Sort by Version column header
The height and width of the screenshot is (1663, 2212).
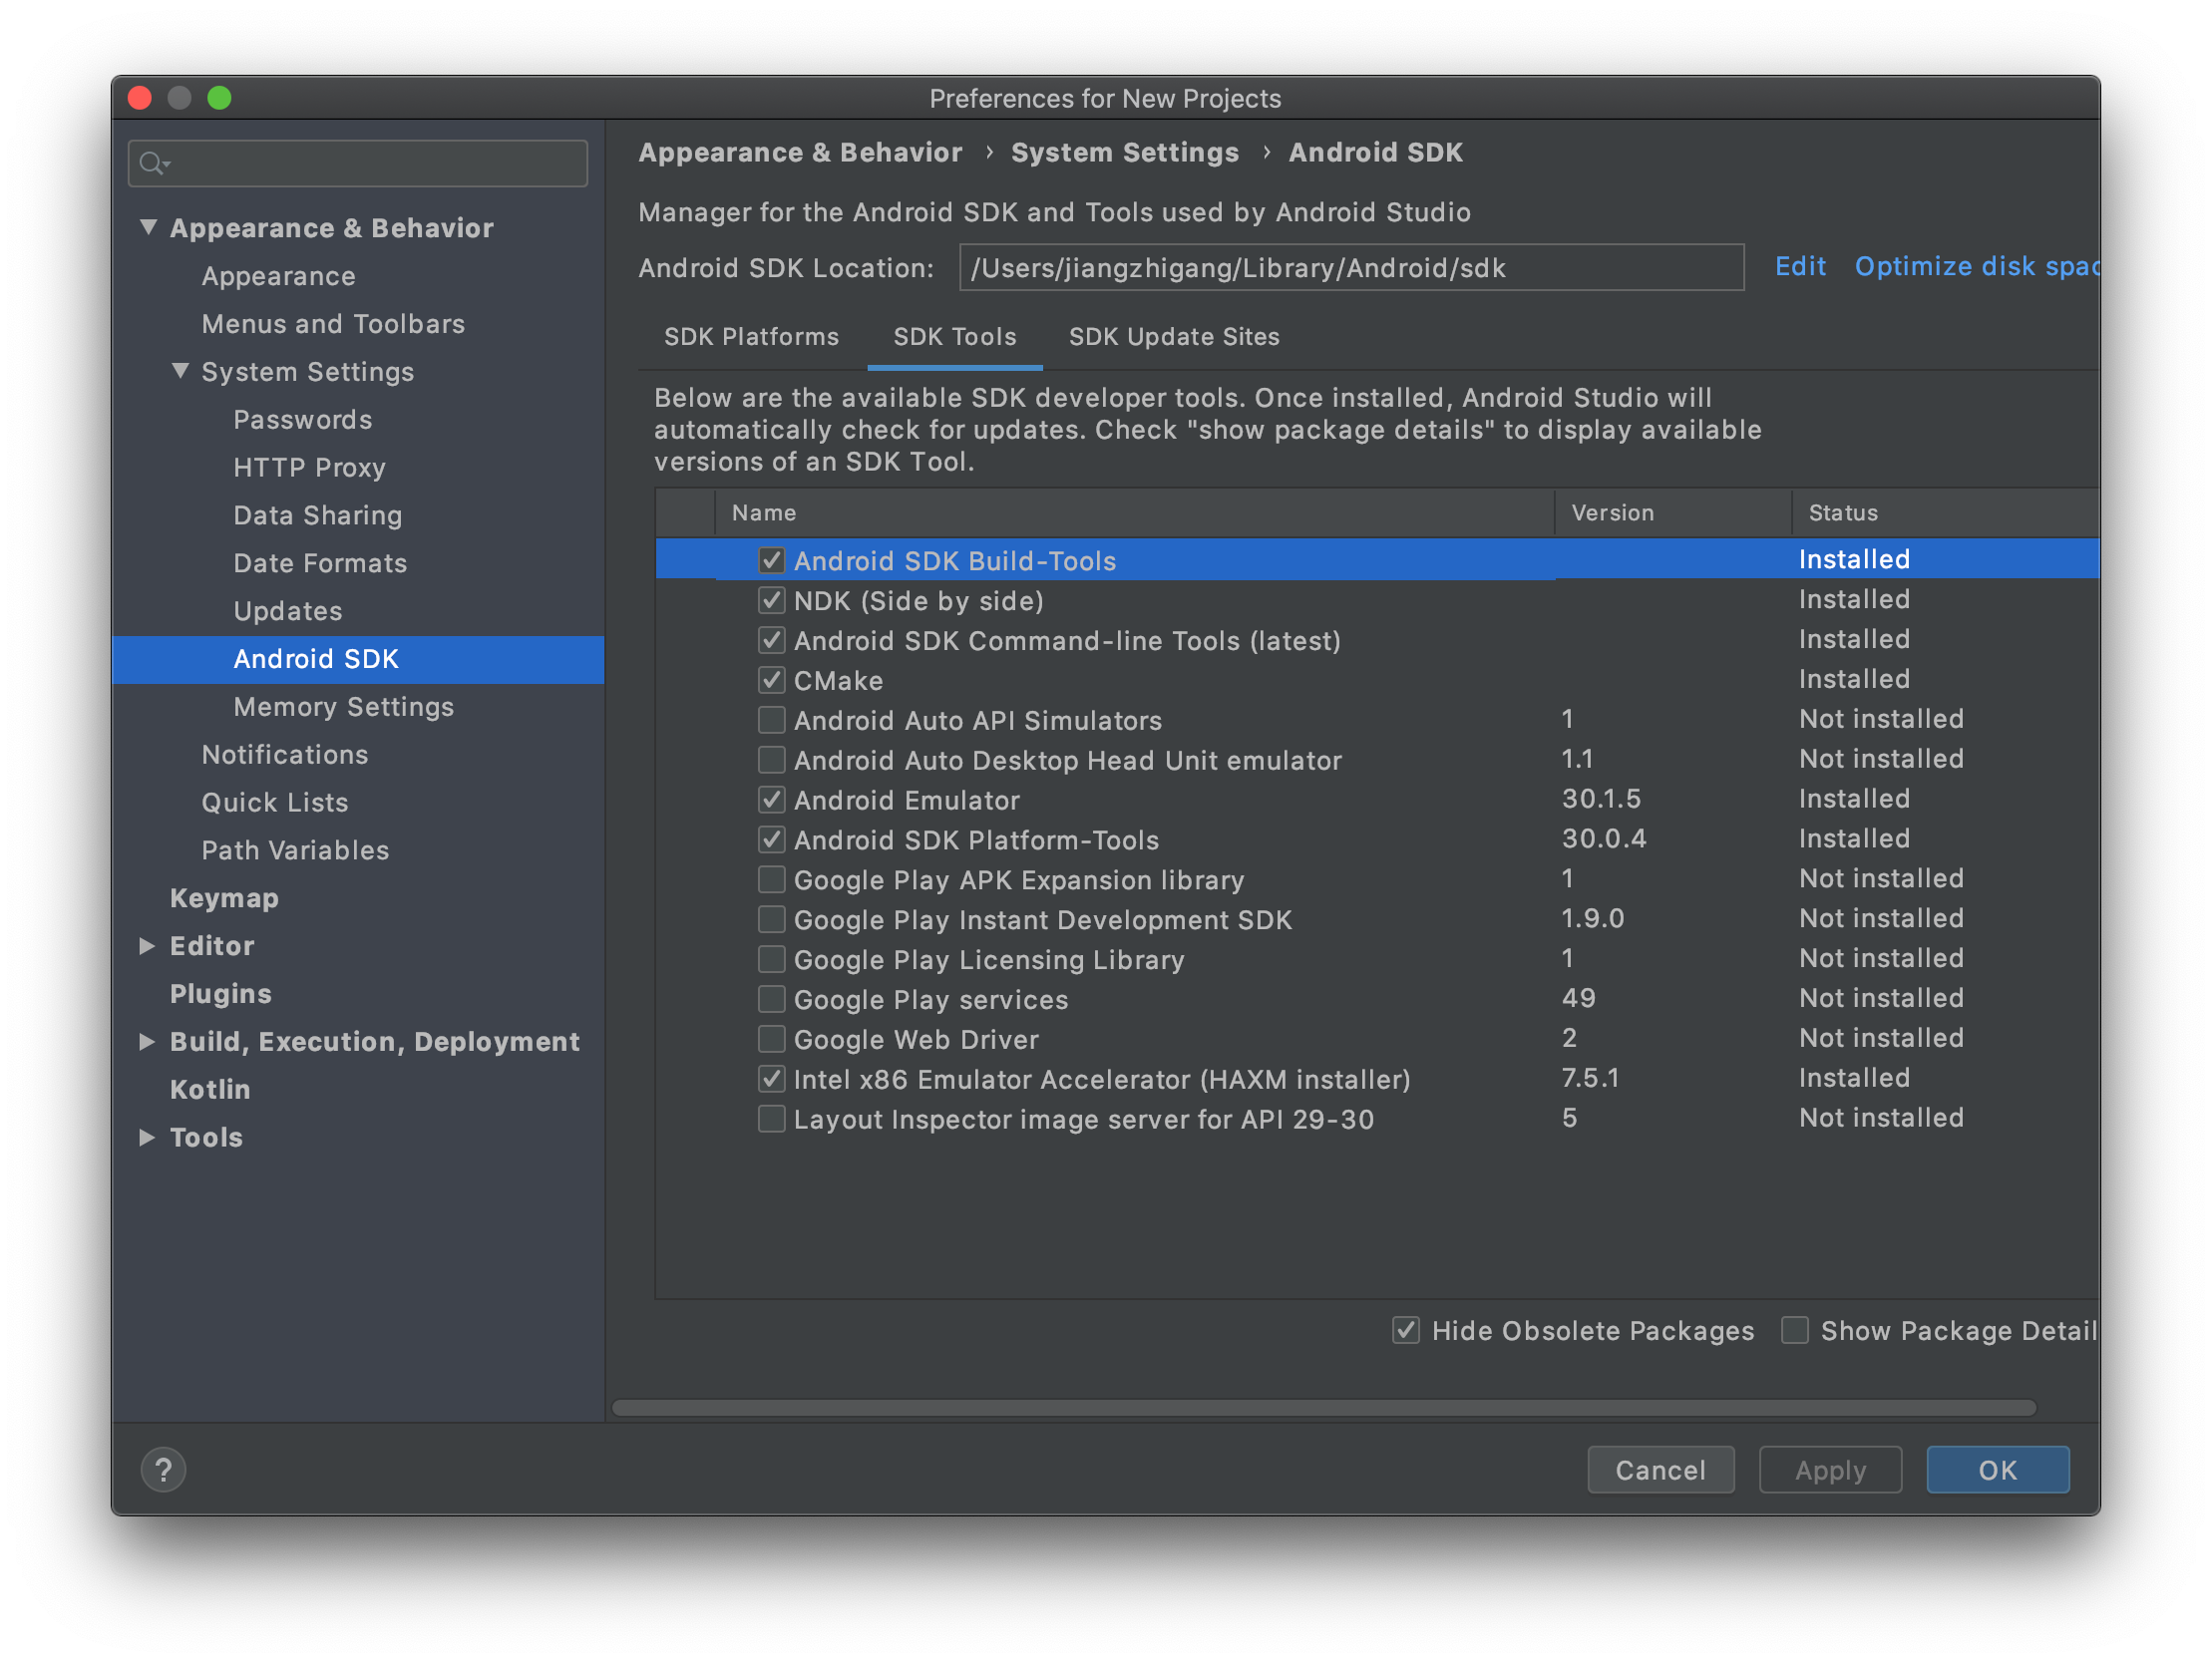click(1672, 512)
